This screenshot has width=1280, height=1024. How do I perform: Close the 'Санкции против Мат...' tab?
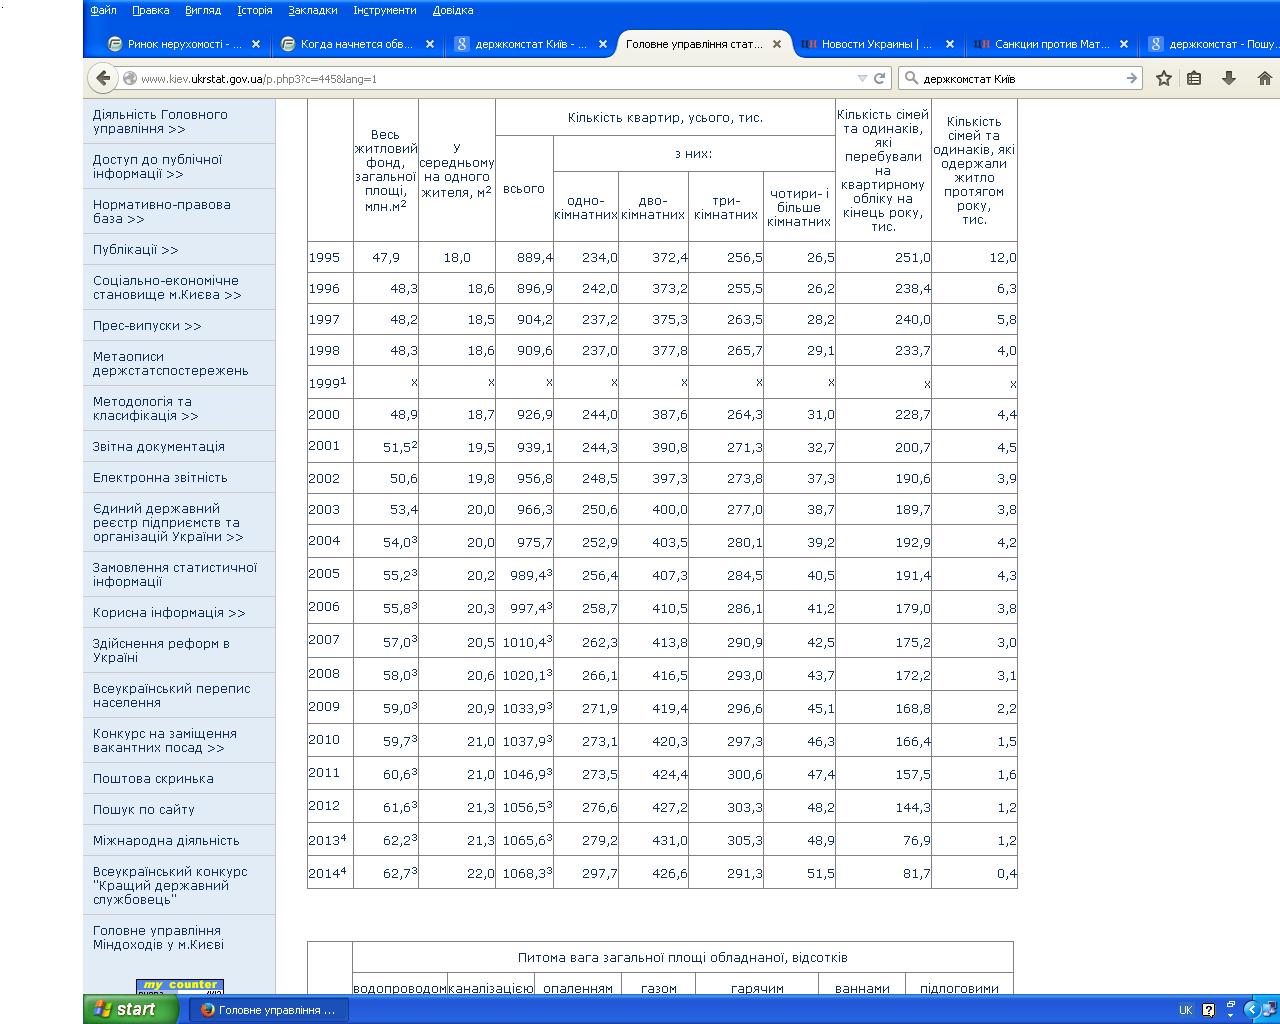pyautogui.click(x=1124, y=44)
